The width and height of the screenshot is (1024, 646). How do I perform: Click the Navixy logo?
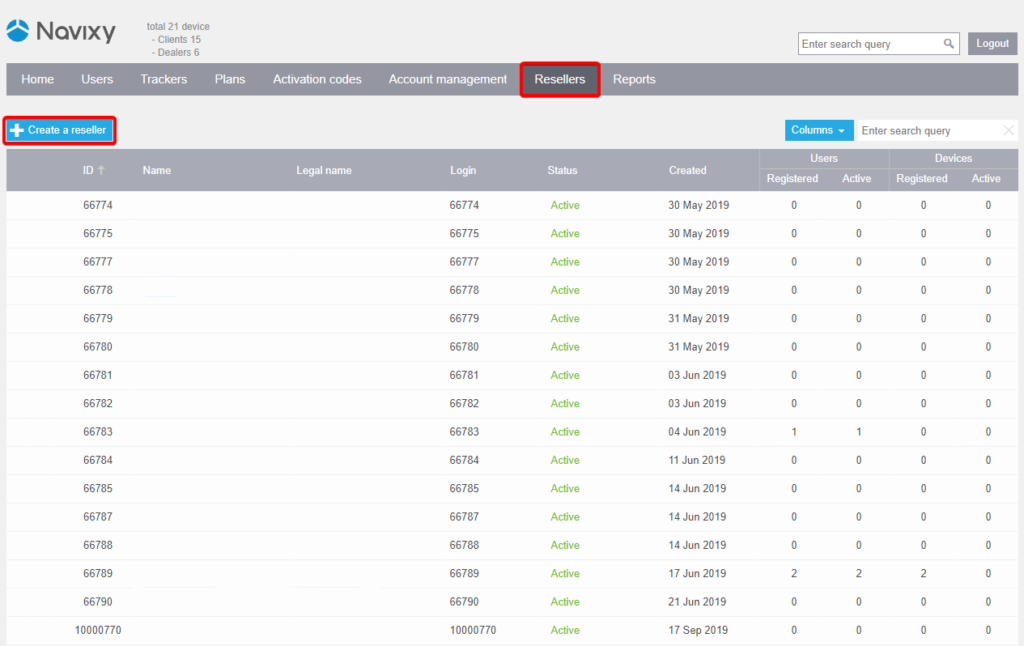click(61, 31)
